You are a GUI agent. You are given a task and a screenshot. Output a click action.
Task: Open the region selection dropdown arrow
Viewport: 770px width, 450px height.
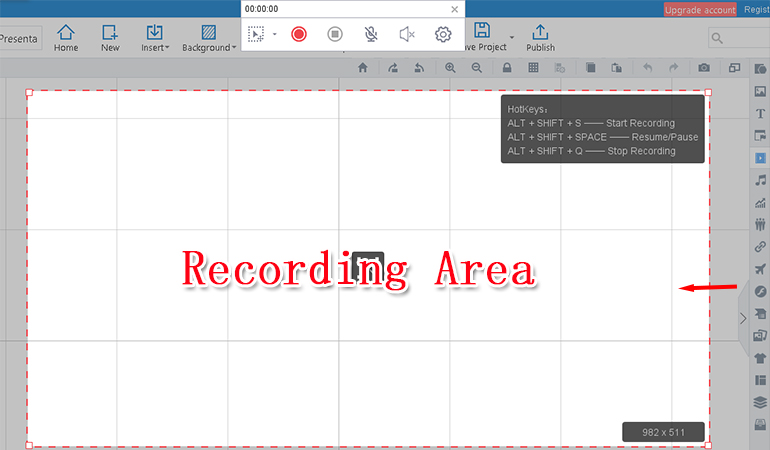(x=275, y=34)
